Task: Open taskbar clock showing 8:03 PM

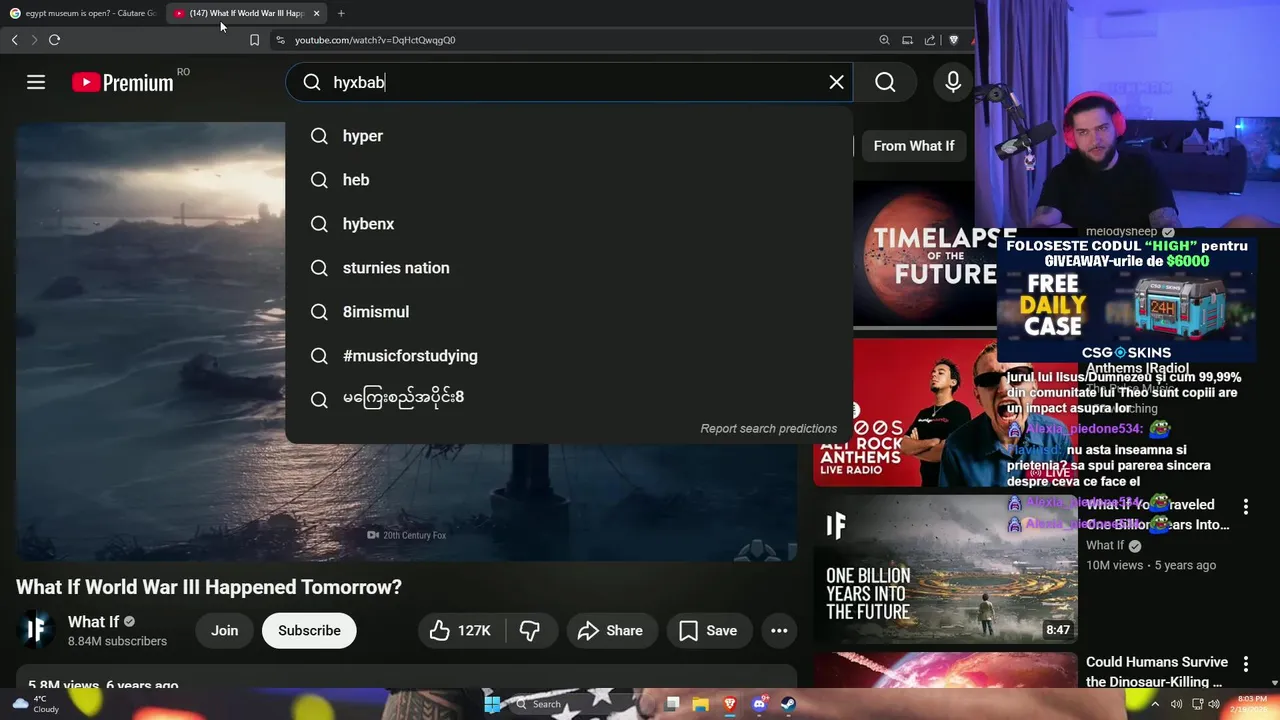Action: pyautogui.click(x=1252, y=704)
